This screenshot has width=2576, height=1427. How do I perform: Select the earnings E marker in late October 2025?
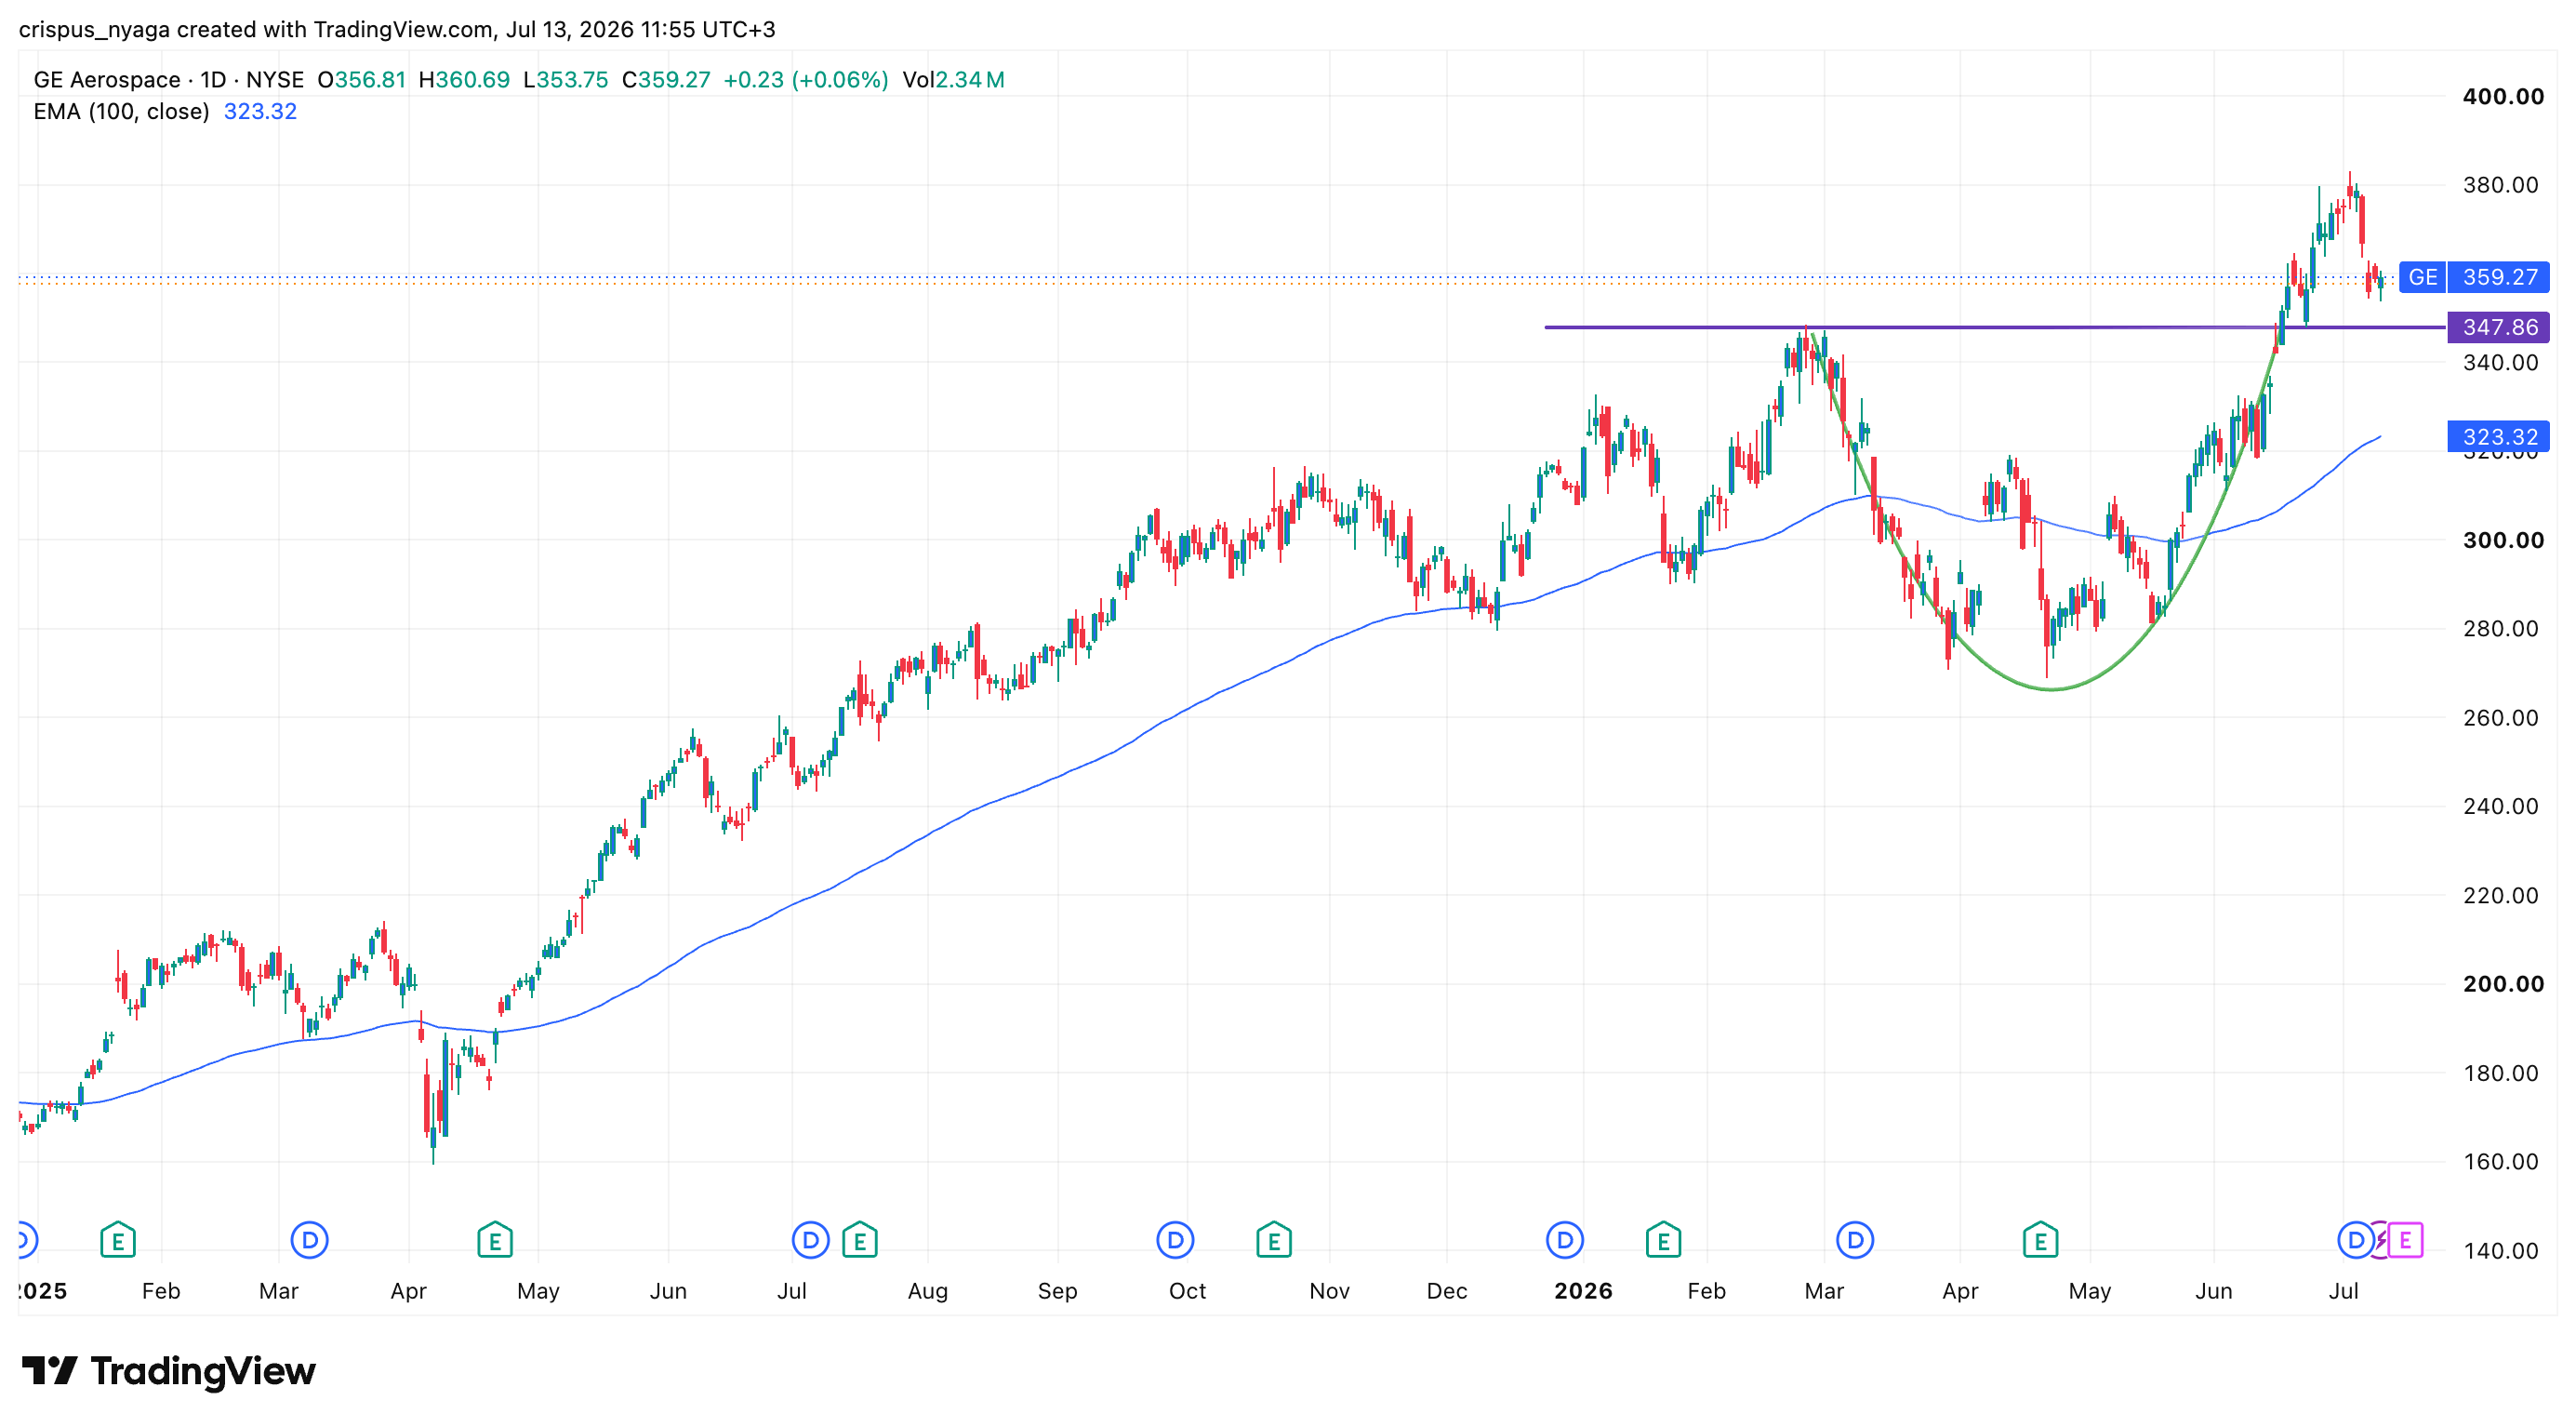tap(1274, 1240)
